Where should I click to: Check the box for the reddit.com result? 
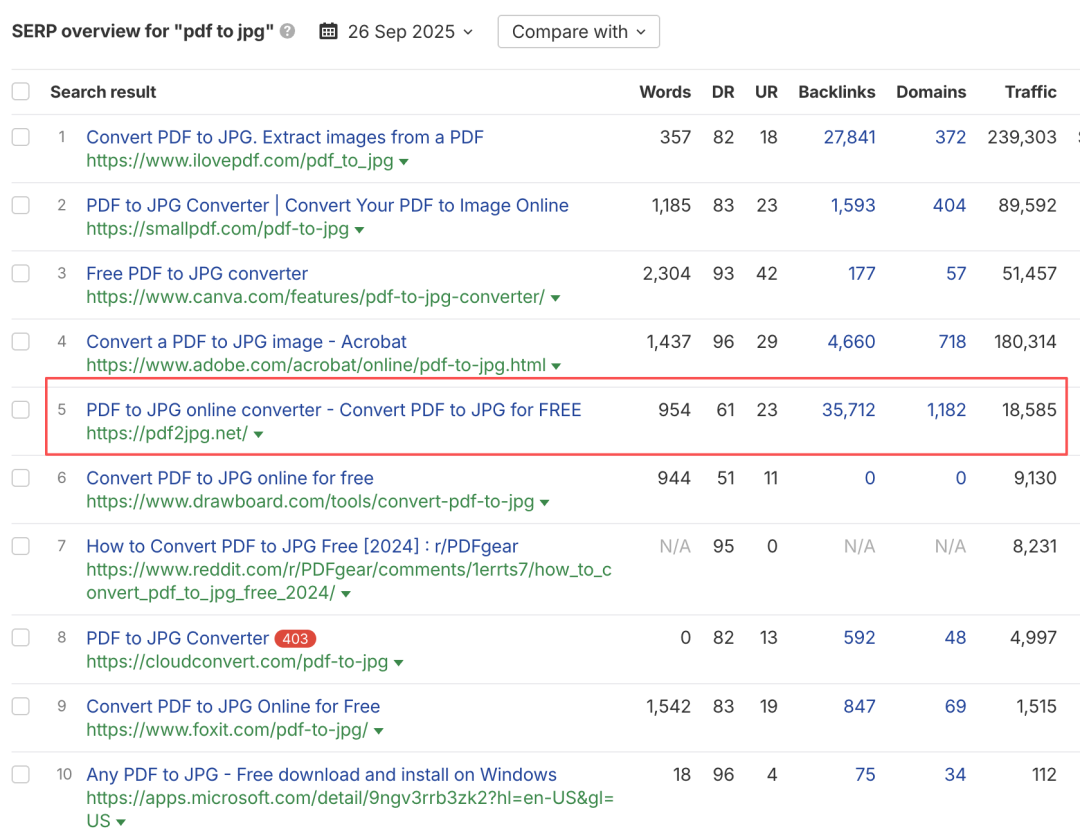click(21, 545)
